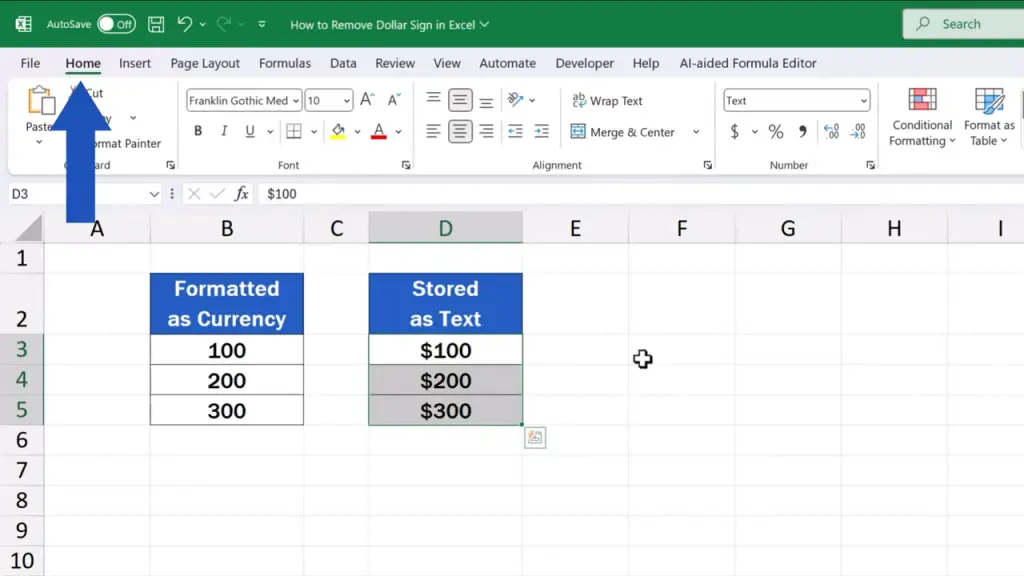Click the Increase Indent icon
This screenshot has height=576, width=1024.
541,131
